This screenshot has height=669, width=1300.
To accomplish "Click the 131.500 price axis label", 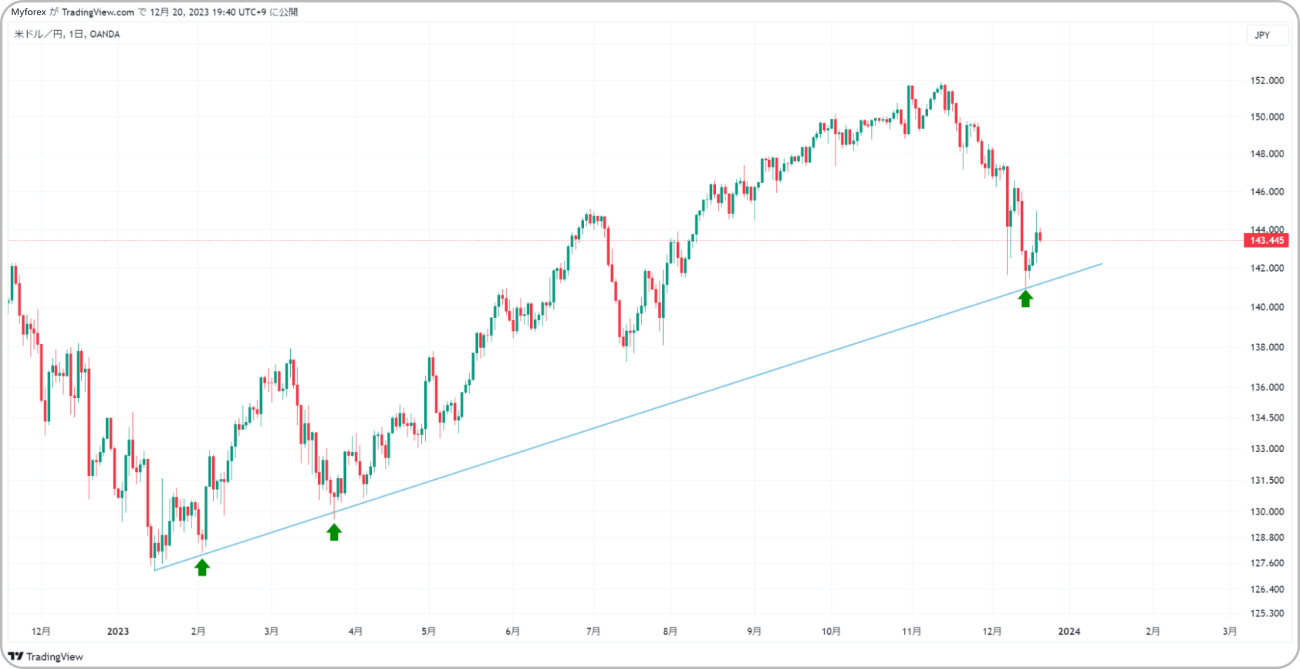I will [1265, 481].
